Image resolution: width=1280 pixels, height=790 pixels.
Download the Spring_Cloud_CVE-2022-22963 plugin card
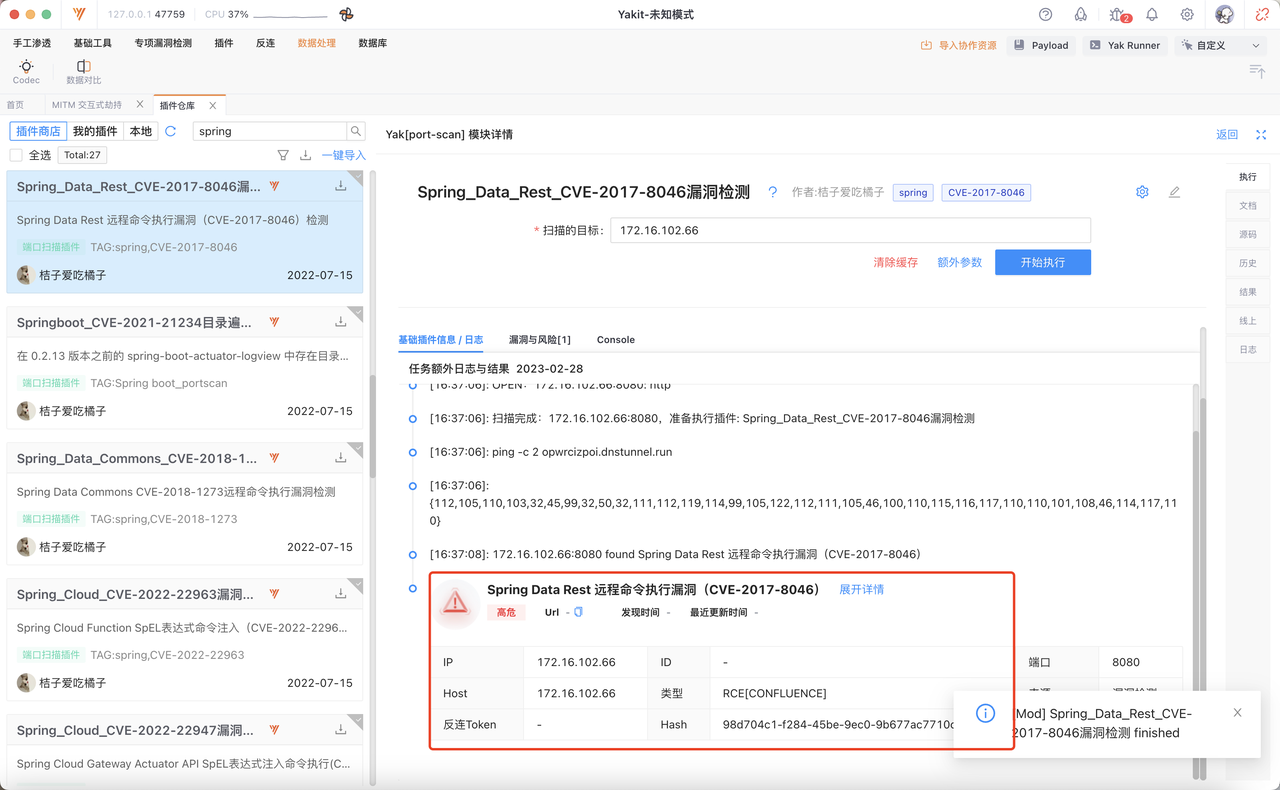341,594
